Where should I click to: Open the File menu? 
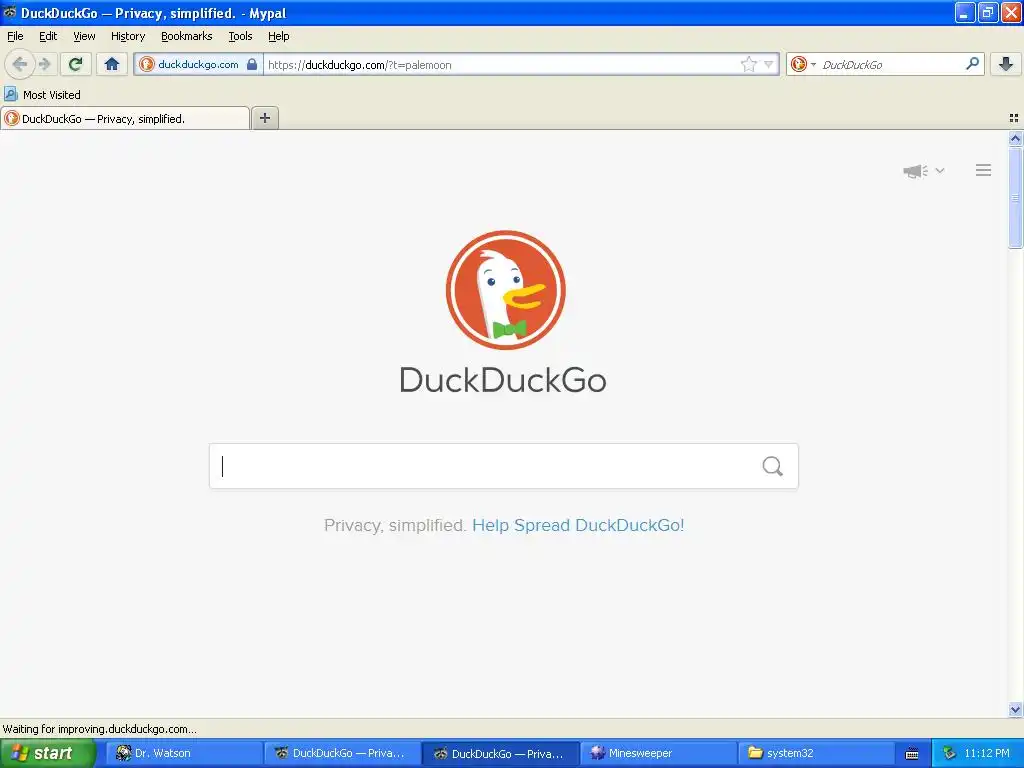pyautogui.click(x=15, y=36)
